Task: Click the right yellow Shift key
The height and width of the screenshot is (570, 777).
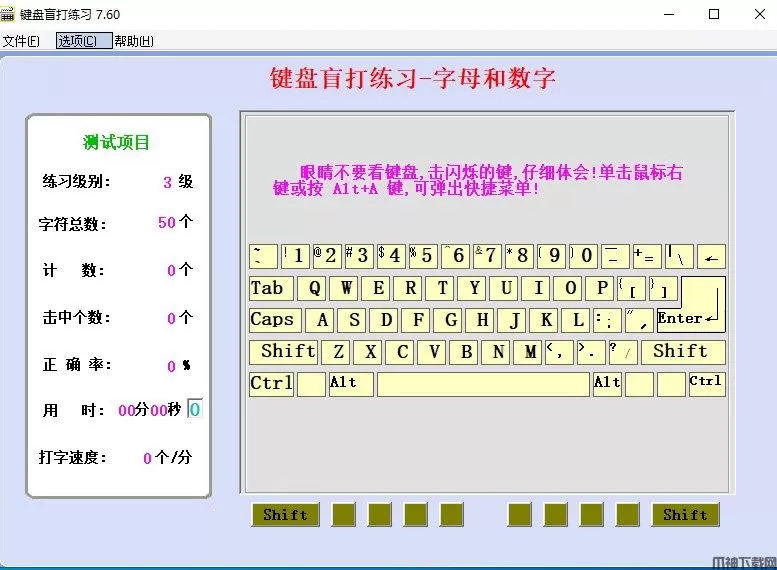Action: tap(683, 352)
